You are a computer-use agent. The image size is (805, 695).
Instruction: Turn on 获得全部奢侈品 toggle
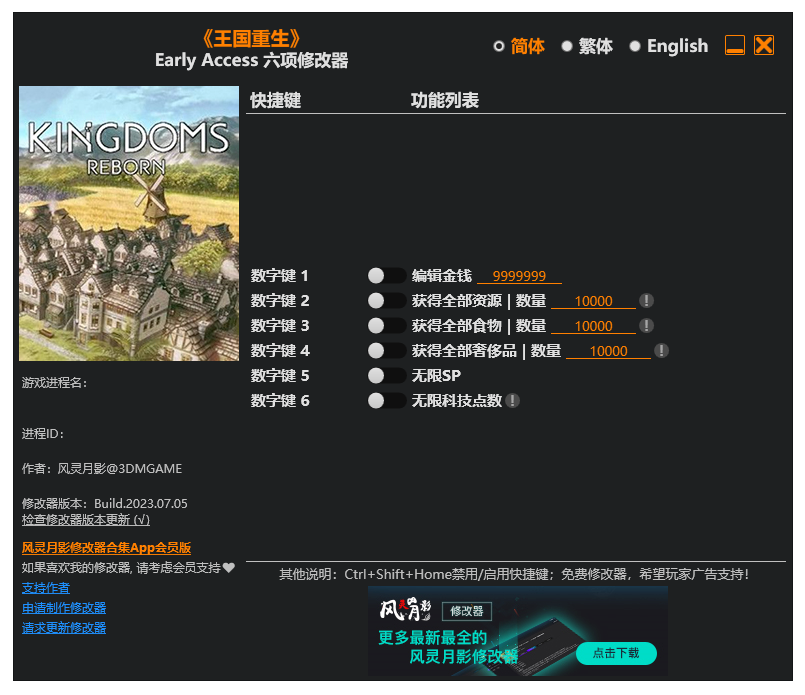pyautogui.click(x=387, y=351)
